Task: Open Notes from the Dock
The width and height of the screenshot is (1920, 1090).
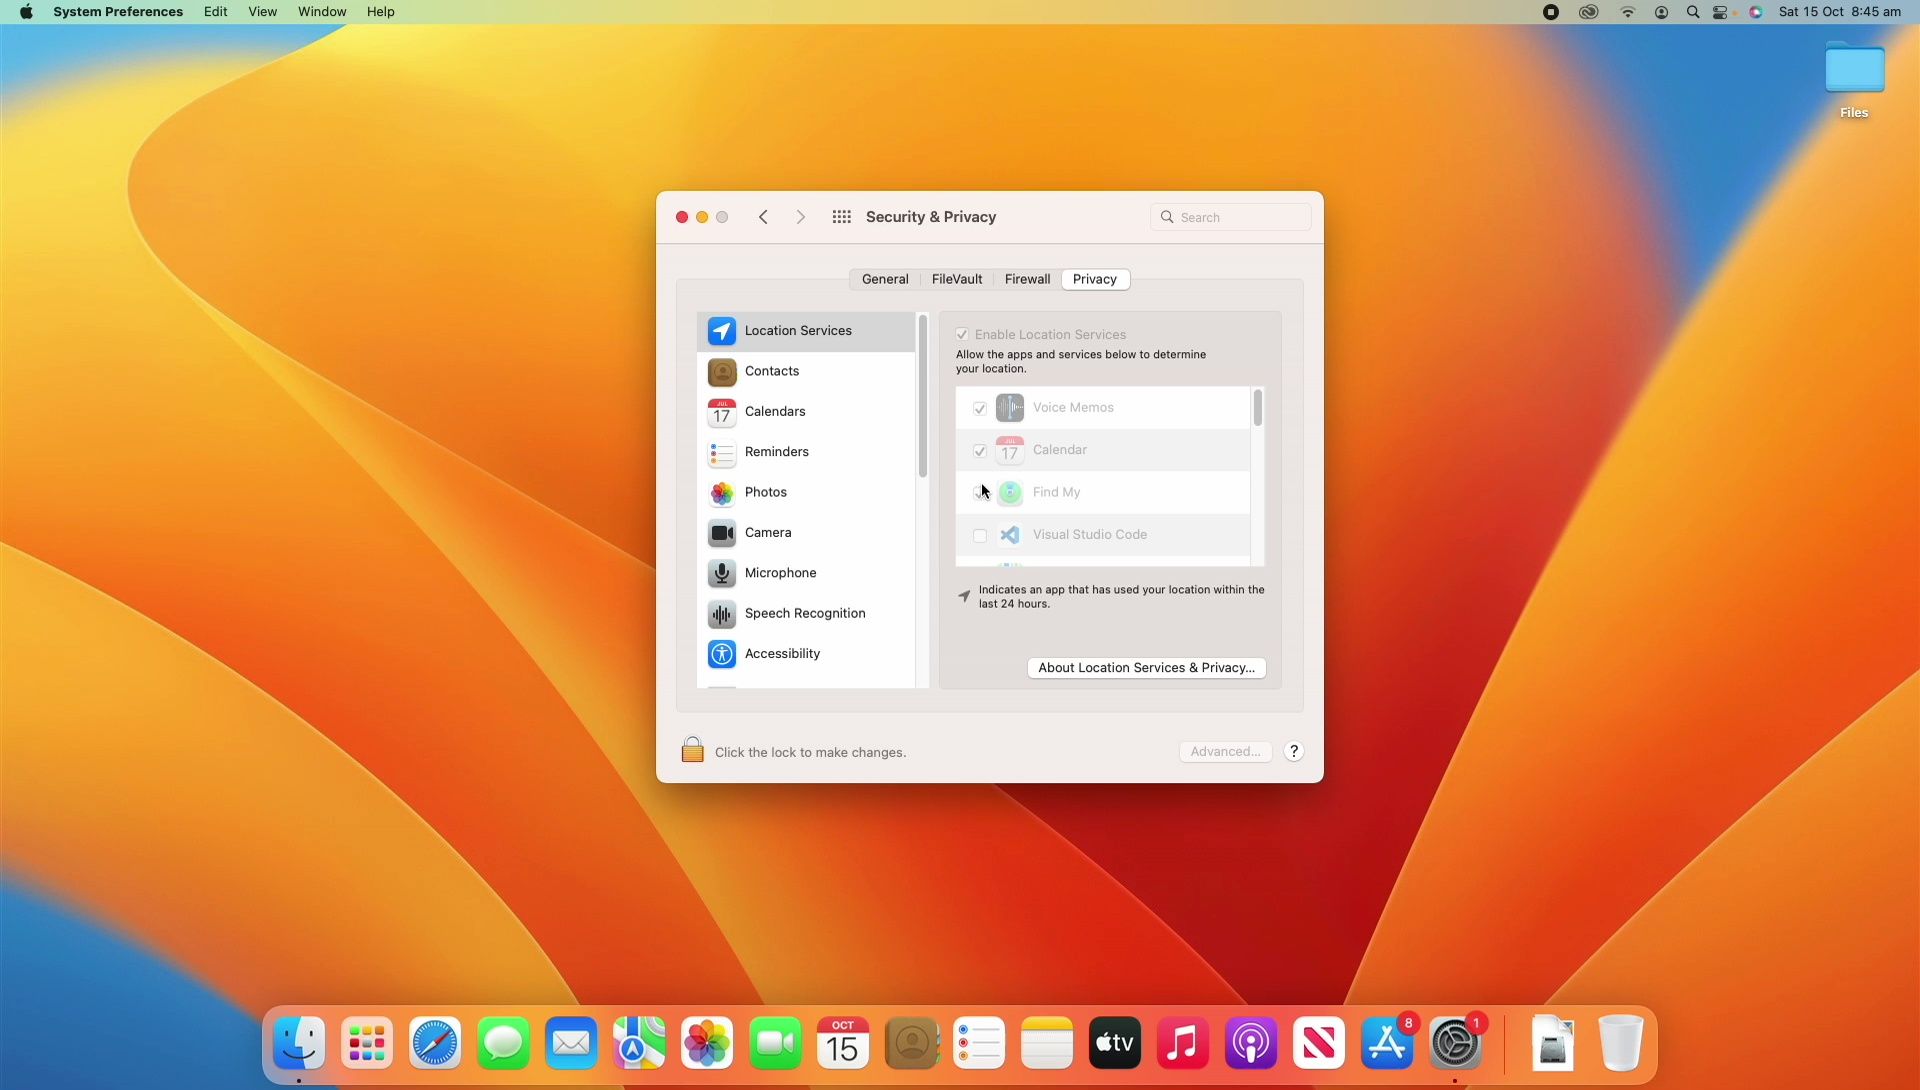Action: (x=1047, y=1044)
